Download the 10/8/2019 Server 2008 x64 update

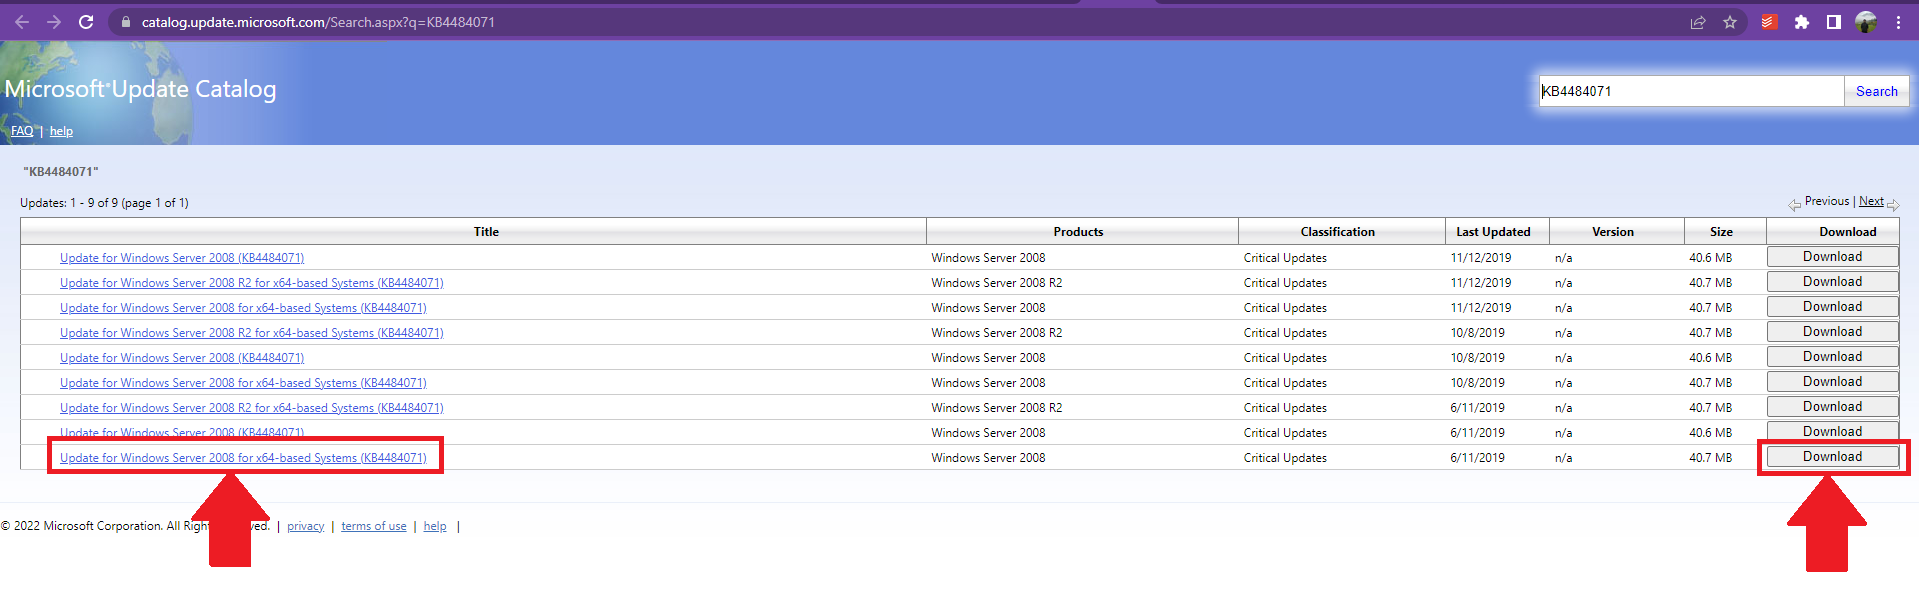1832,382
